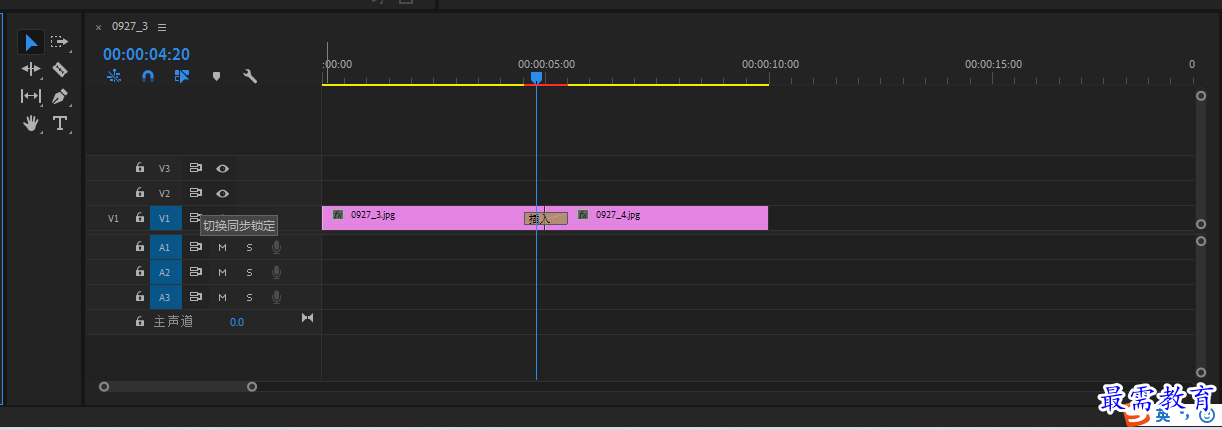1222x430 pixels.
Task: Toggle lock on master audio track
Action: [140, 322]
